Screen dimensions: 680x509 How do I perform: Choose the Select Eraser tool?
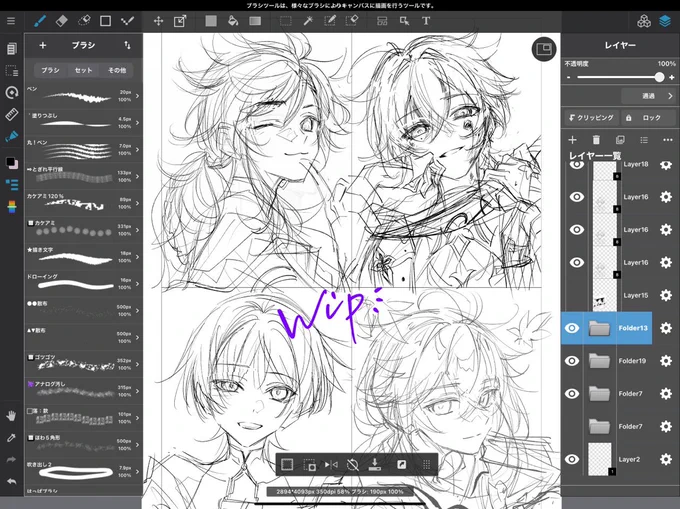[352, 21]
